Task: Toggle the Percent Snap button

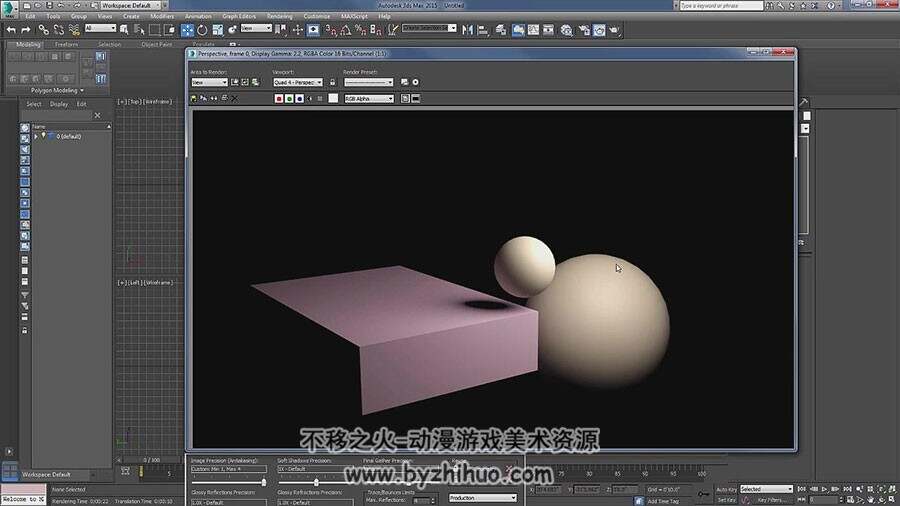Action: (360, 30)
